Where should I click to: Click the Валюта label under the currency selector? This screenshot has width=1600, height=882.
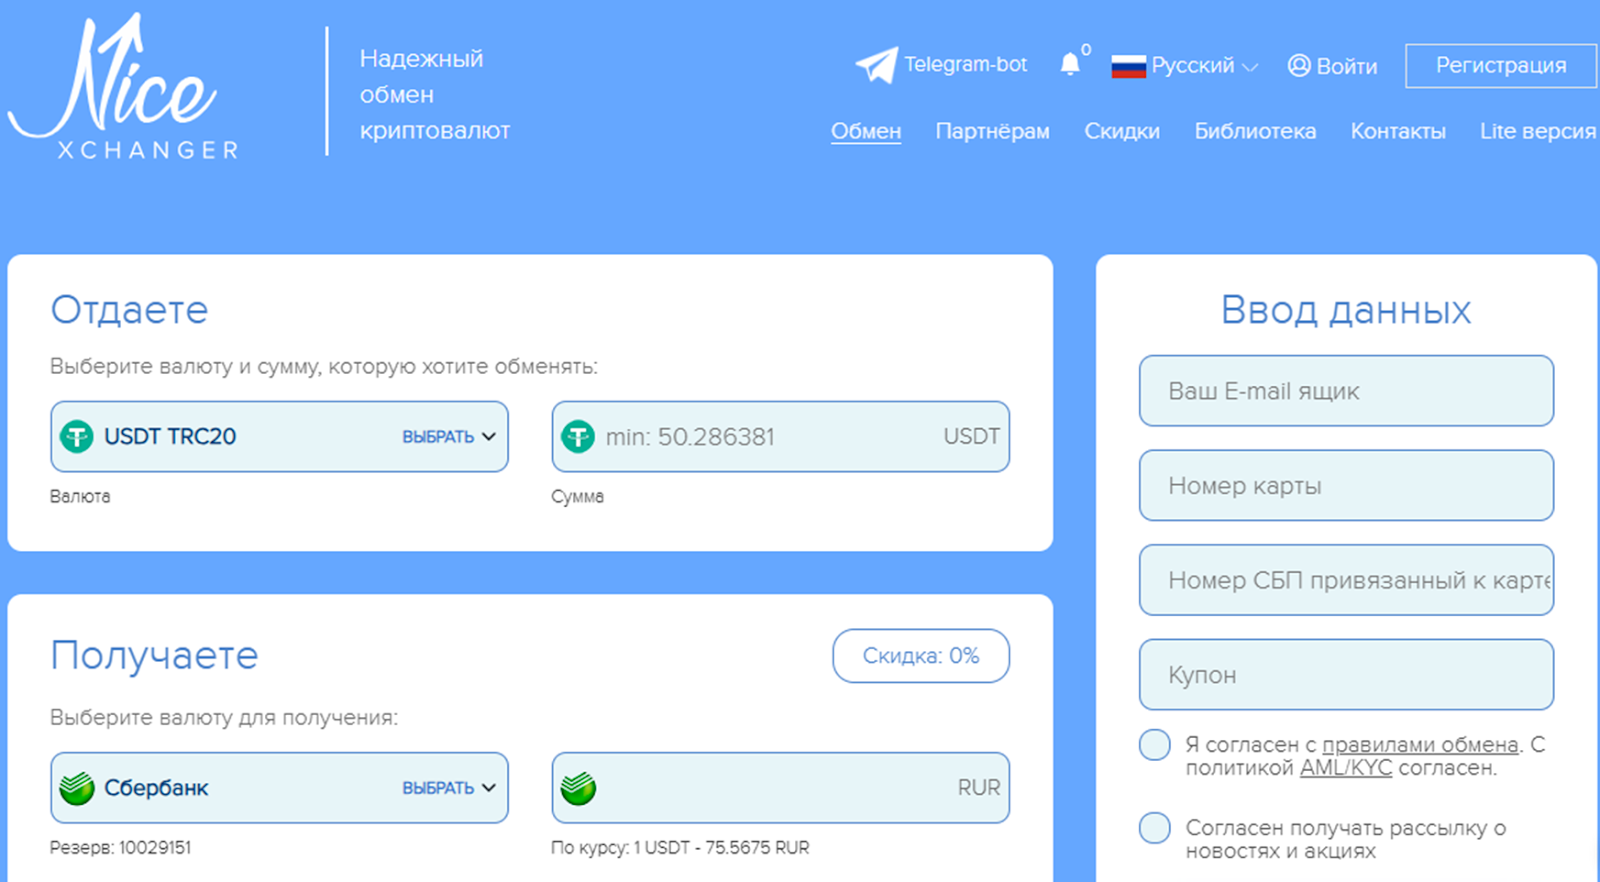tap(80, 497)
